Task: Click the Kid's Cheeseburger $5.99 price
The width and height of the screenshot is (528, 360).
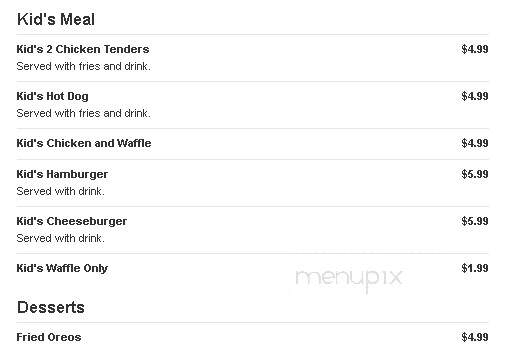Action: pyautogui.click(x=475, y=221)
